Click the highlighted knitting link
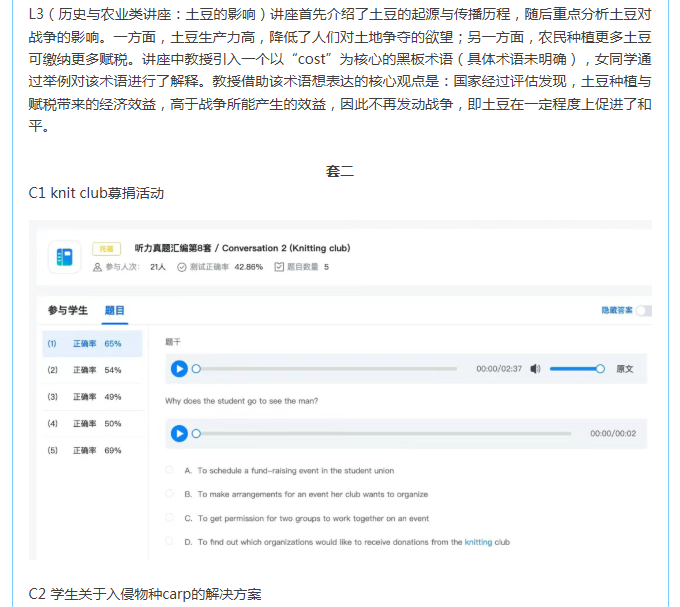This screenshot has width=680, height=607. pyautogui.click(x=478, y=542)
